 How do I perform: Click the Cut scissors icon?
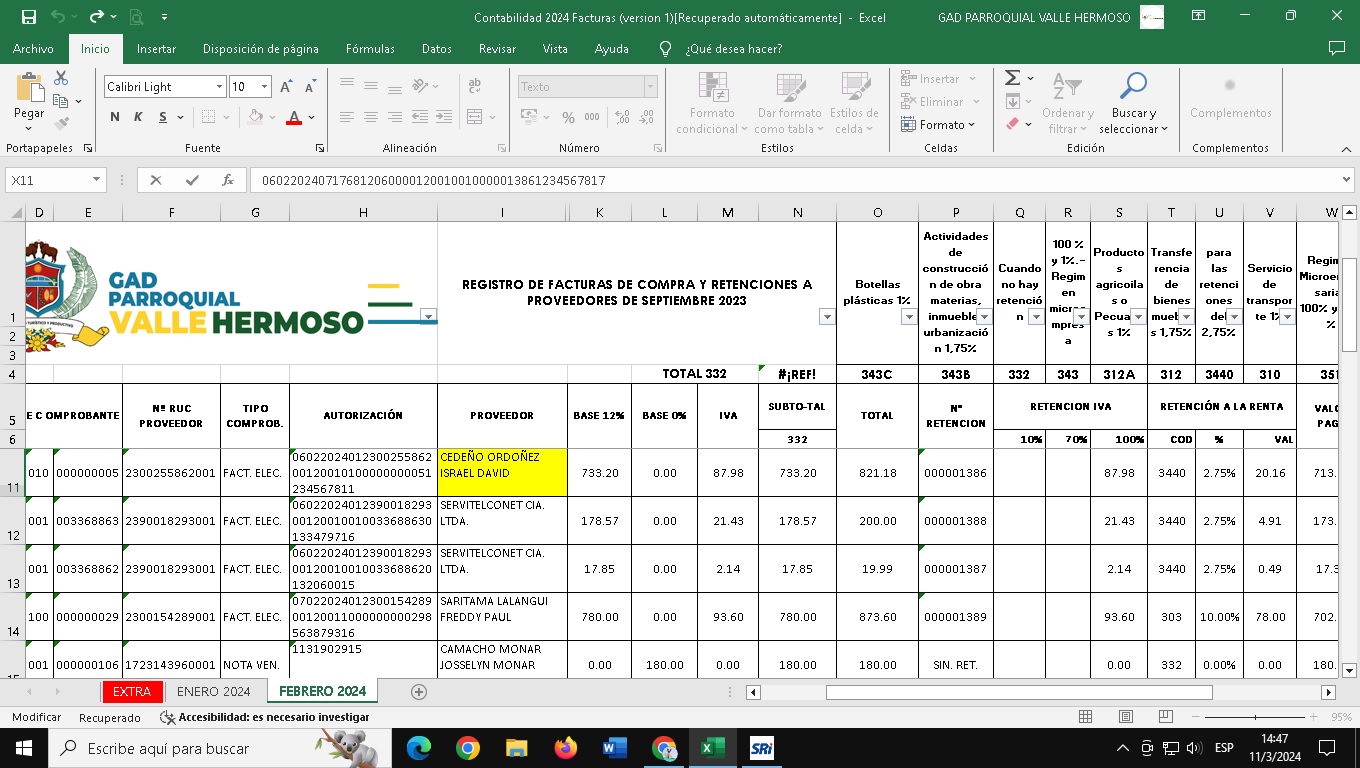(61, 78)
